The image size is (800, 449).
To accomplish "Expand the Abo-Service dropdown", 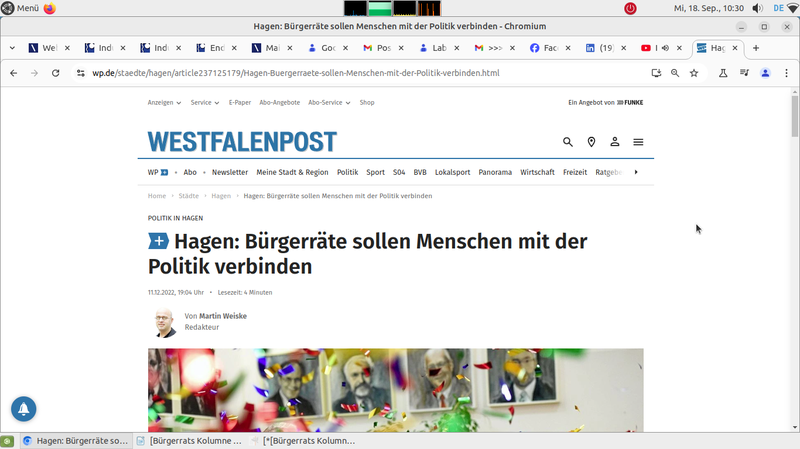I will pyautogui.click(x=329, y=102).
